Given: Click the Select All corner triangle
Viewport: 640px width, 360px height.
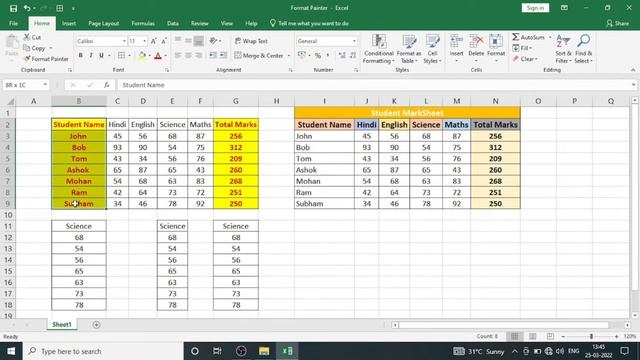Looking at the screenshot, I should (11, 101).
